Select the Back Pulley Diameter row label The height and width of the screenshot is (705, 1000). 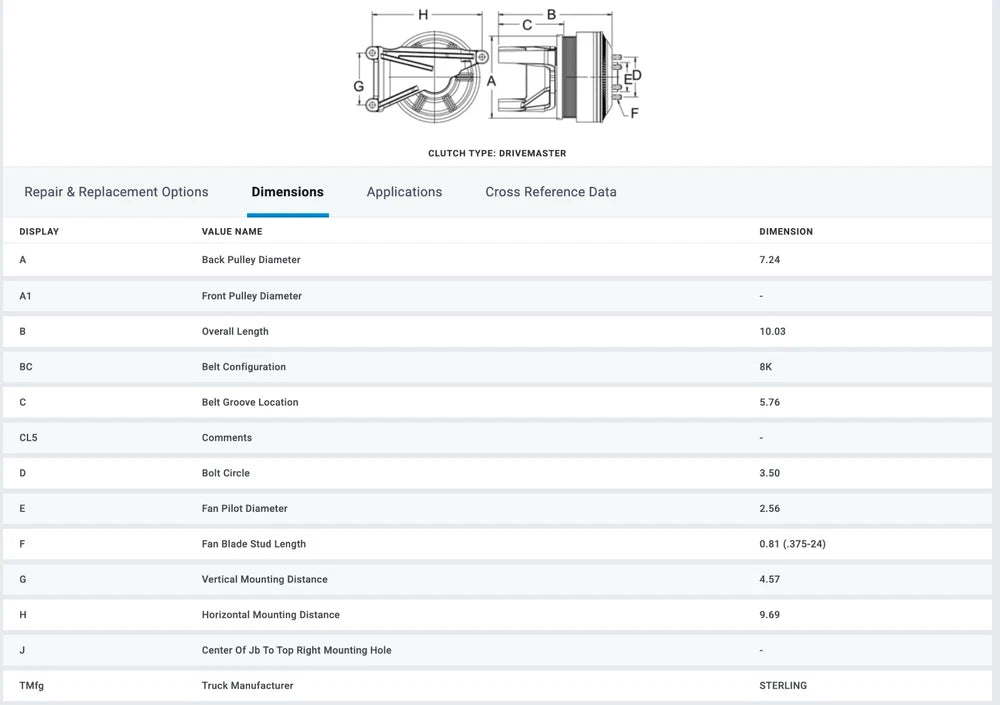(251, 260)
